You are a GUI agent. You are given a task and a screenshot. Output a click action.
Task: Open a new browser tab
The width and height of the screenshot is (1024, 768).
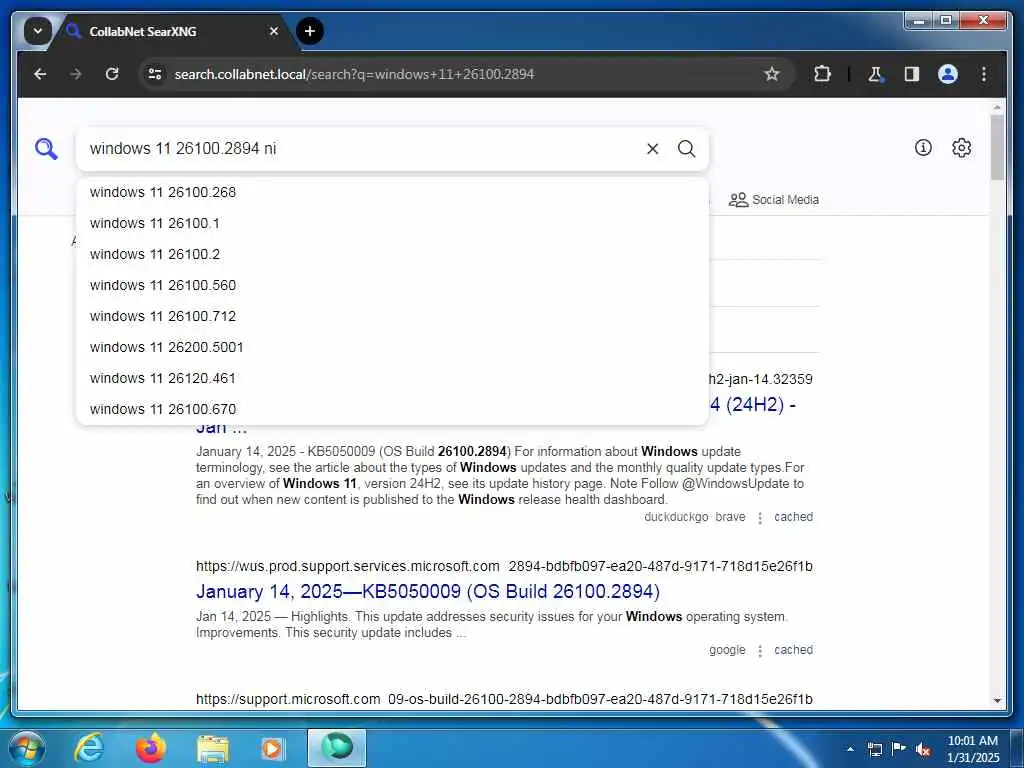coord(310,31)
